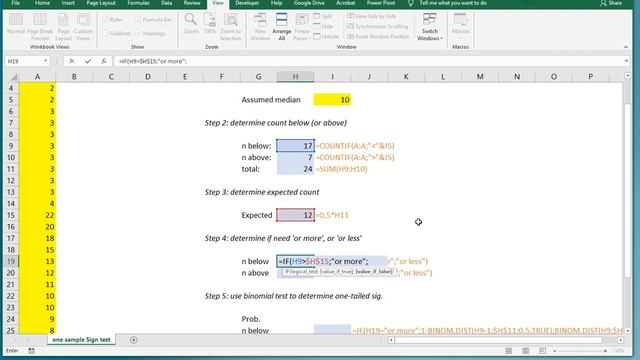Reset Window Position
This screenshot has width=640, height=360.
point(378,36)
